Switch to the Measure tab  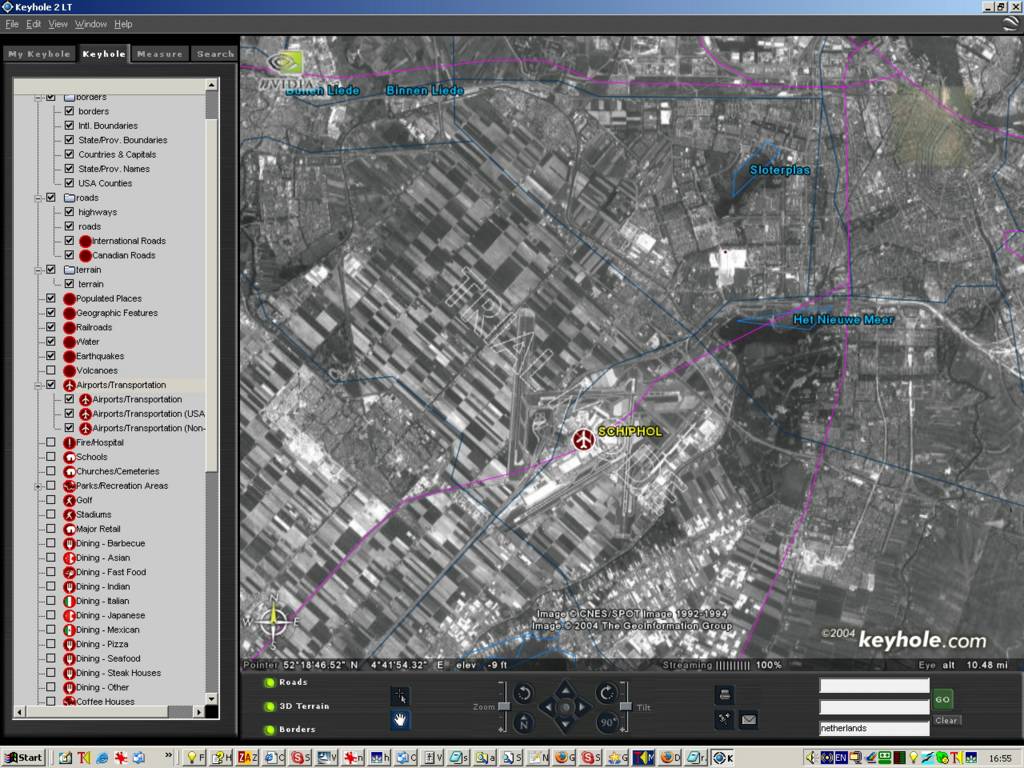(160, 54)
